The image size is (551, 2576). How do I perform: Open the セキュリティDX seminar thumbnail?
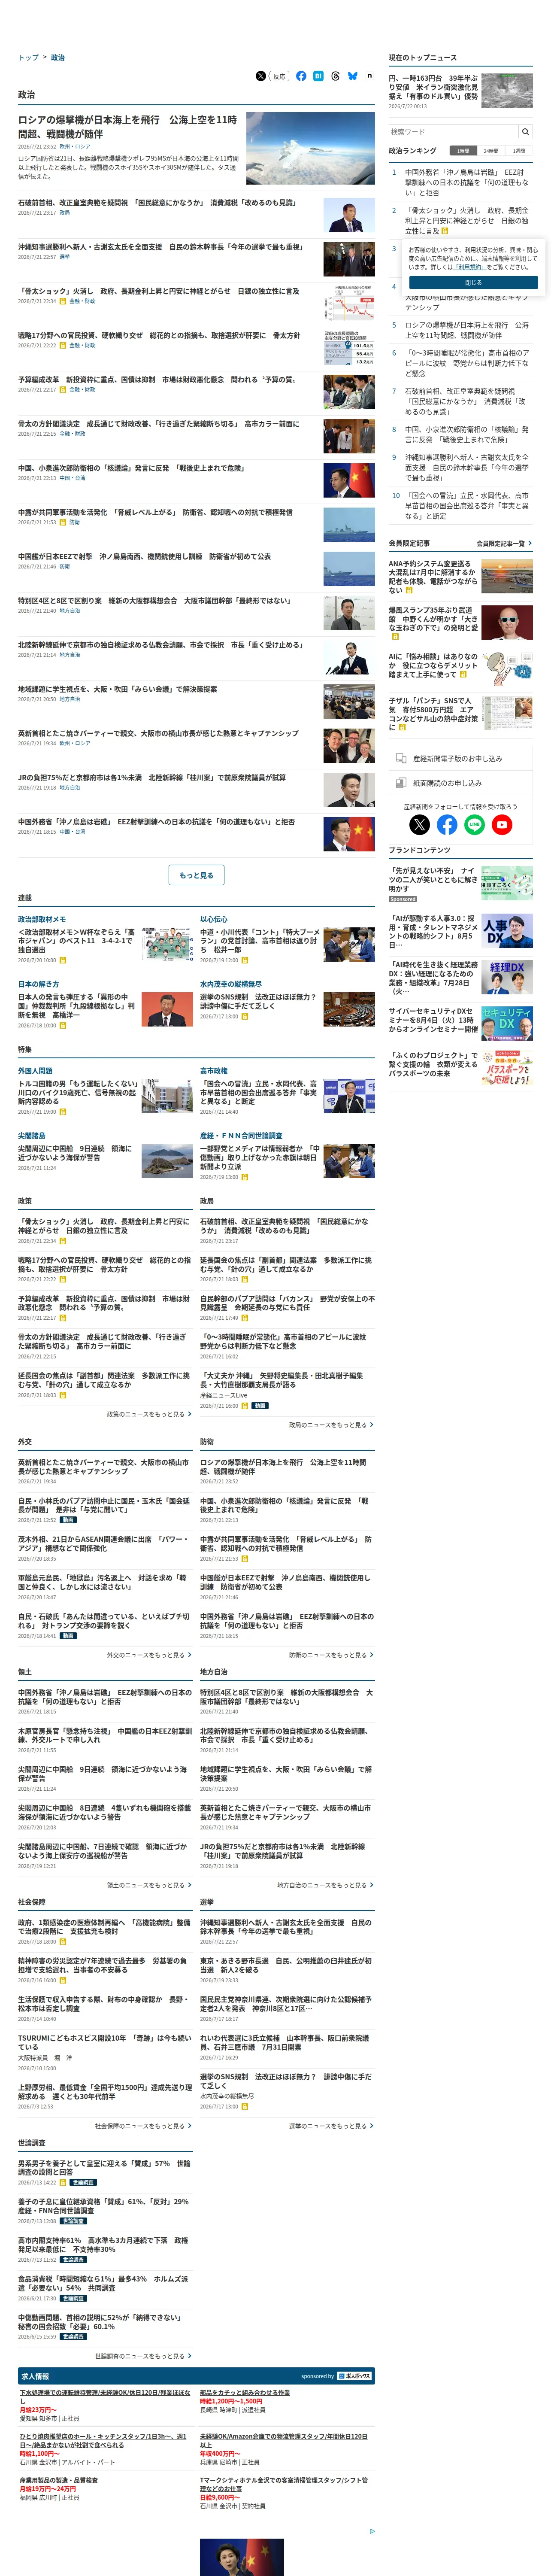coord(507,1023)
